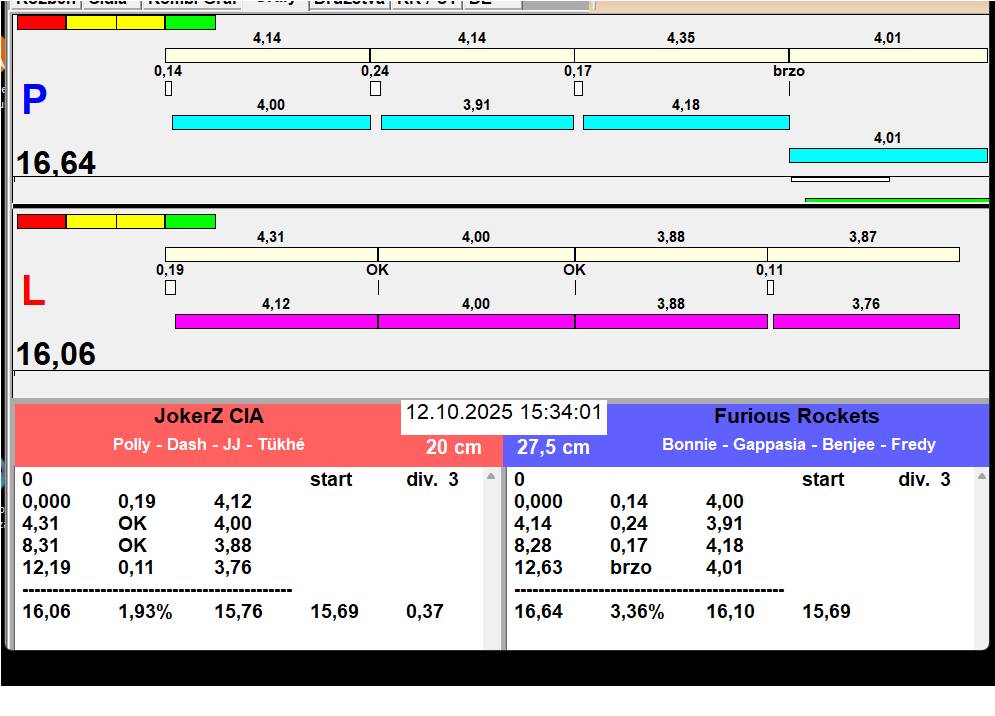Image resolution: width=995 pixels, height=716 pixels.
Task: Click the red L lane letter
Action: click(x=34, y=291)
